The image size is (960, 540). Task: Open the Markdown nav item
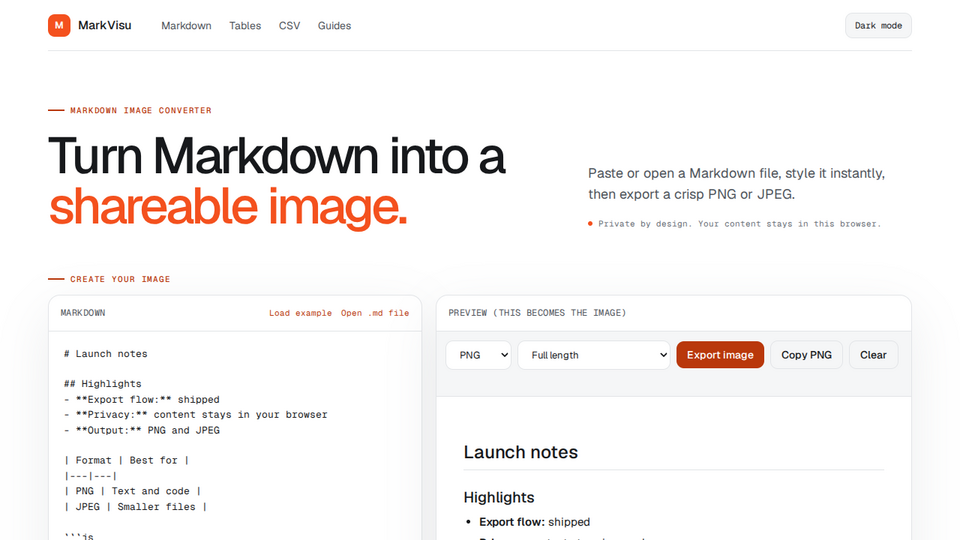pos(186,26)
